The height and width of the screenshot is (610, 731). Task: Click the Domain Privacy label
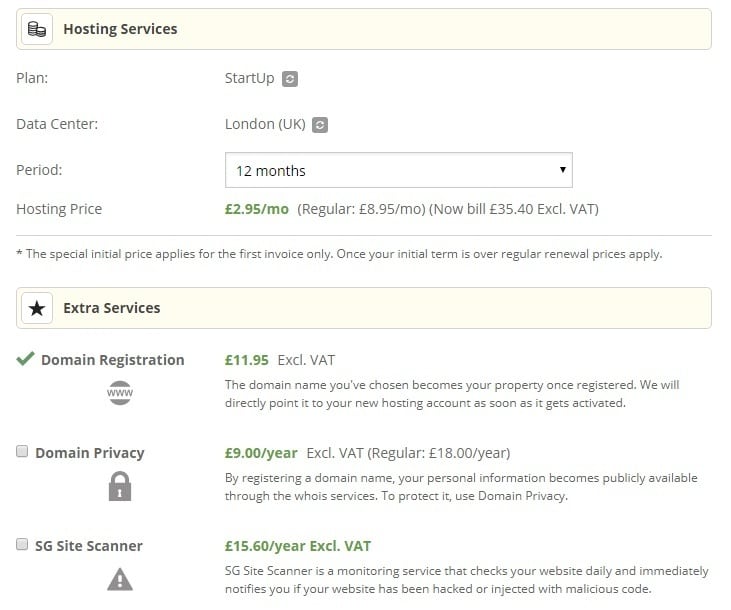(x=90, y=453)
